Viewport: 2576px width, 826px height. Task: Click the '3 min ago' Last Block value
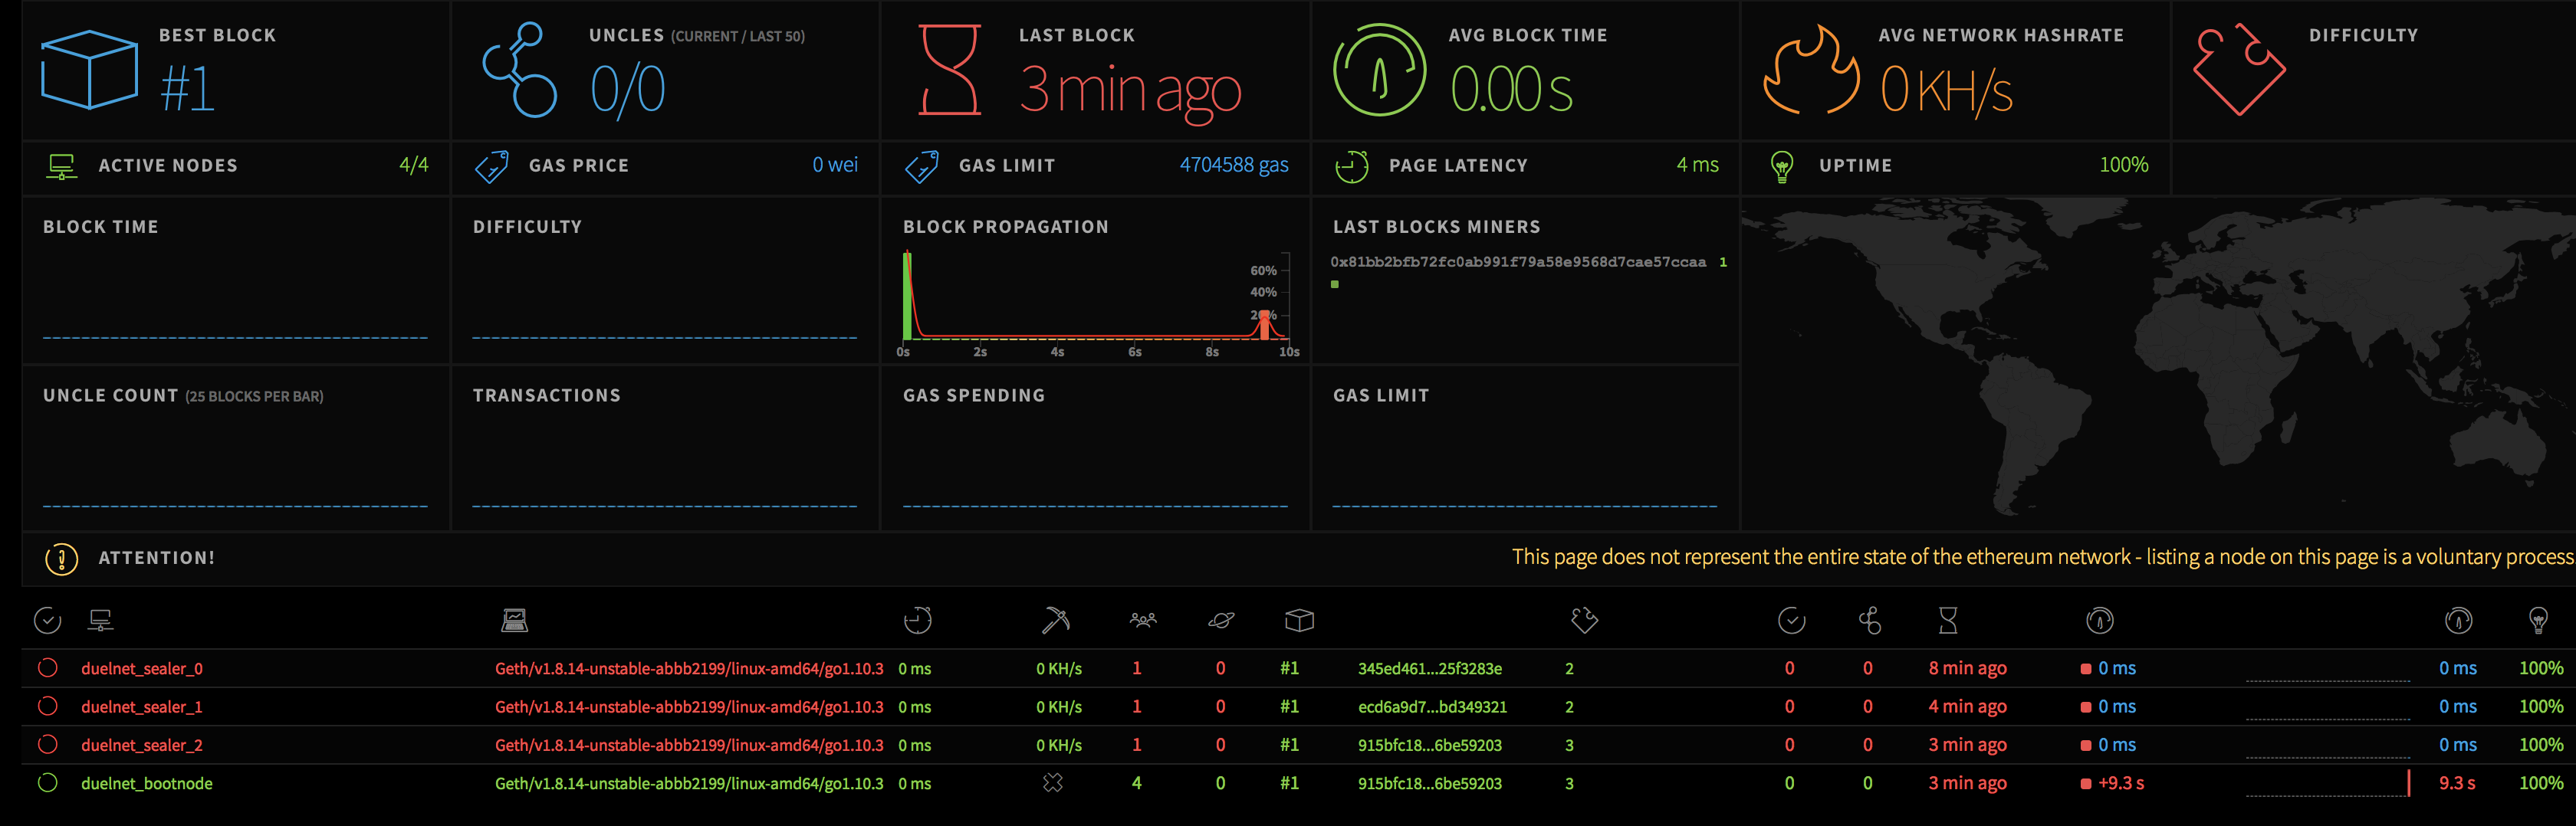[x=1130, y=93]
